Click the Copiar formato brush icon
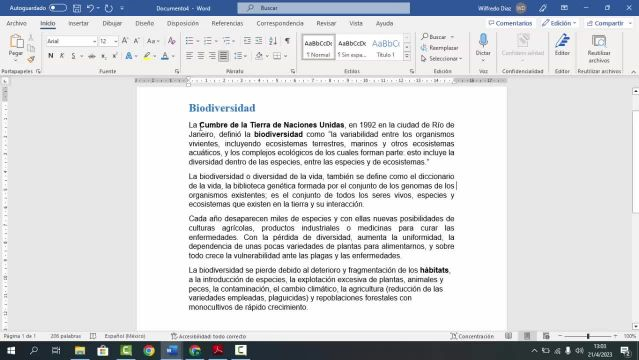Image resolution: width=639 pixels, height=360 pixels. (x=31, y=60)
